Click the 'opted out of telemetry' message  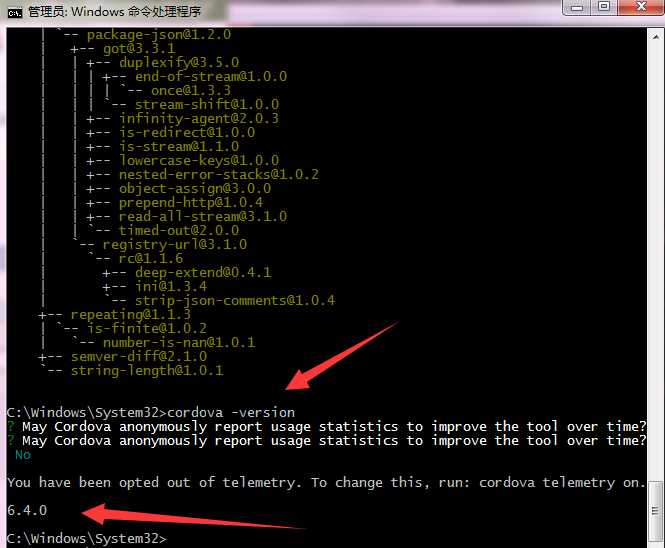tap(327, 482)
